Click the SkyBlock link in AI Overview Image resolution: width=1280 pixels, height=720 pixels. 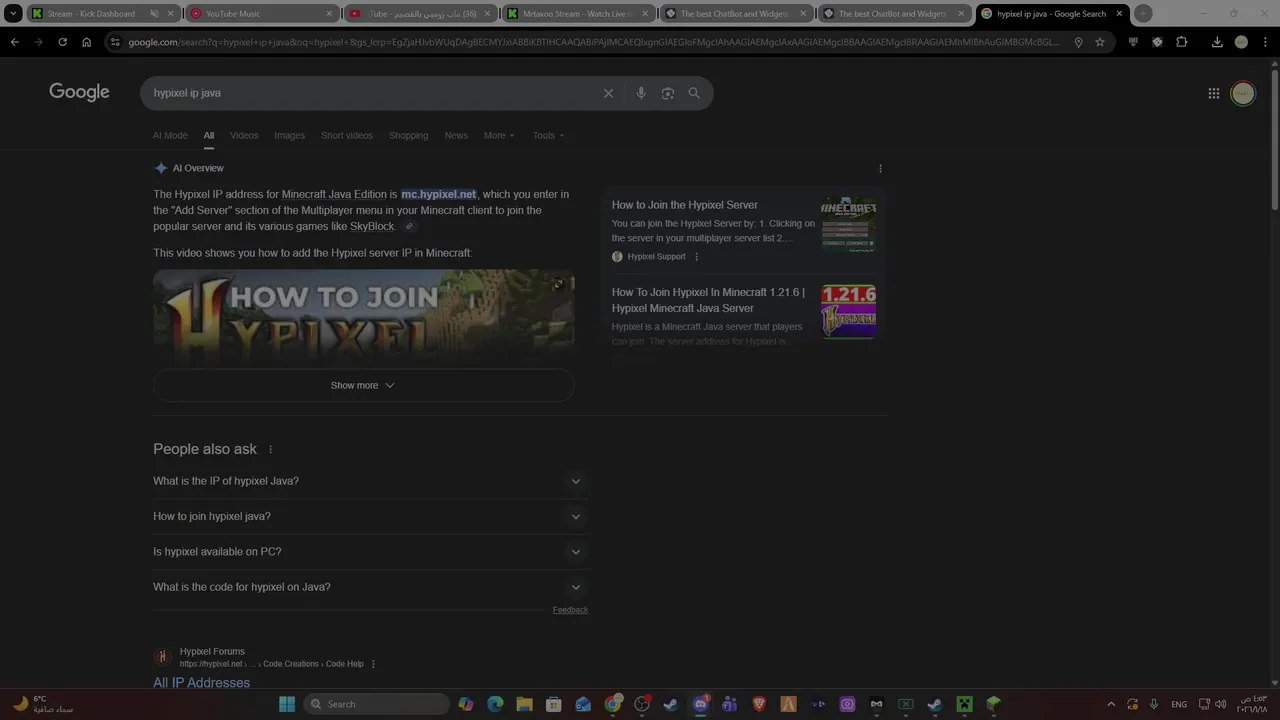(372, 227)
